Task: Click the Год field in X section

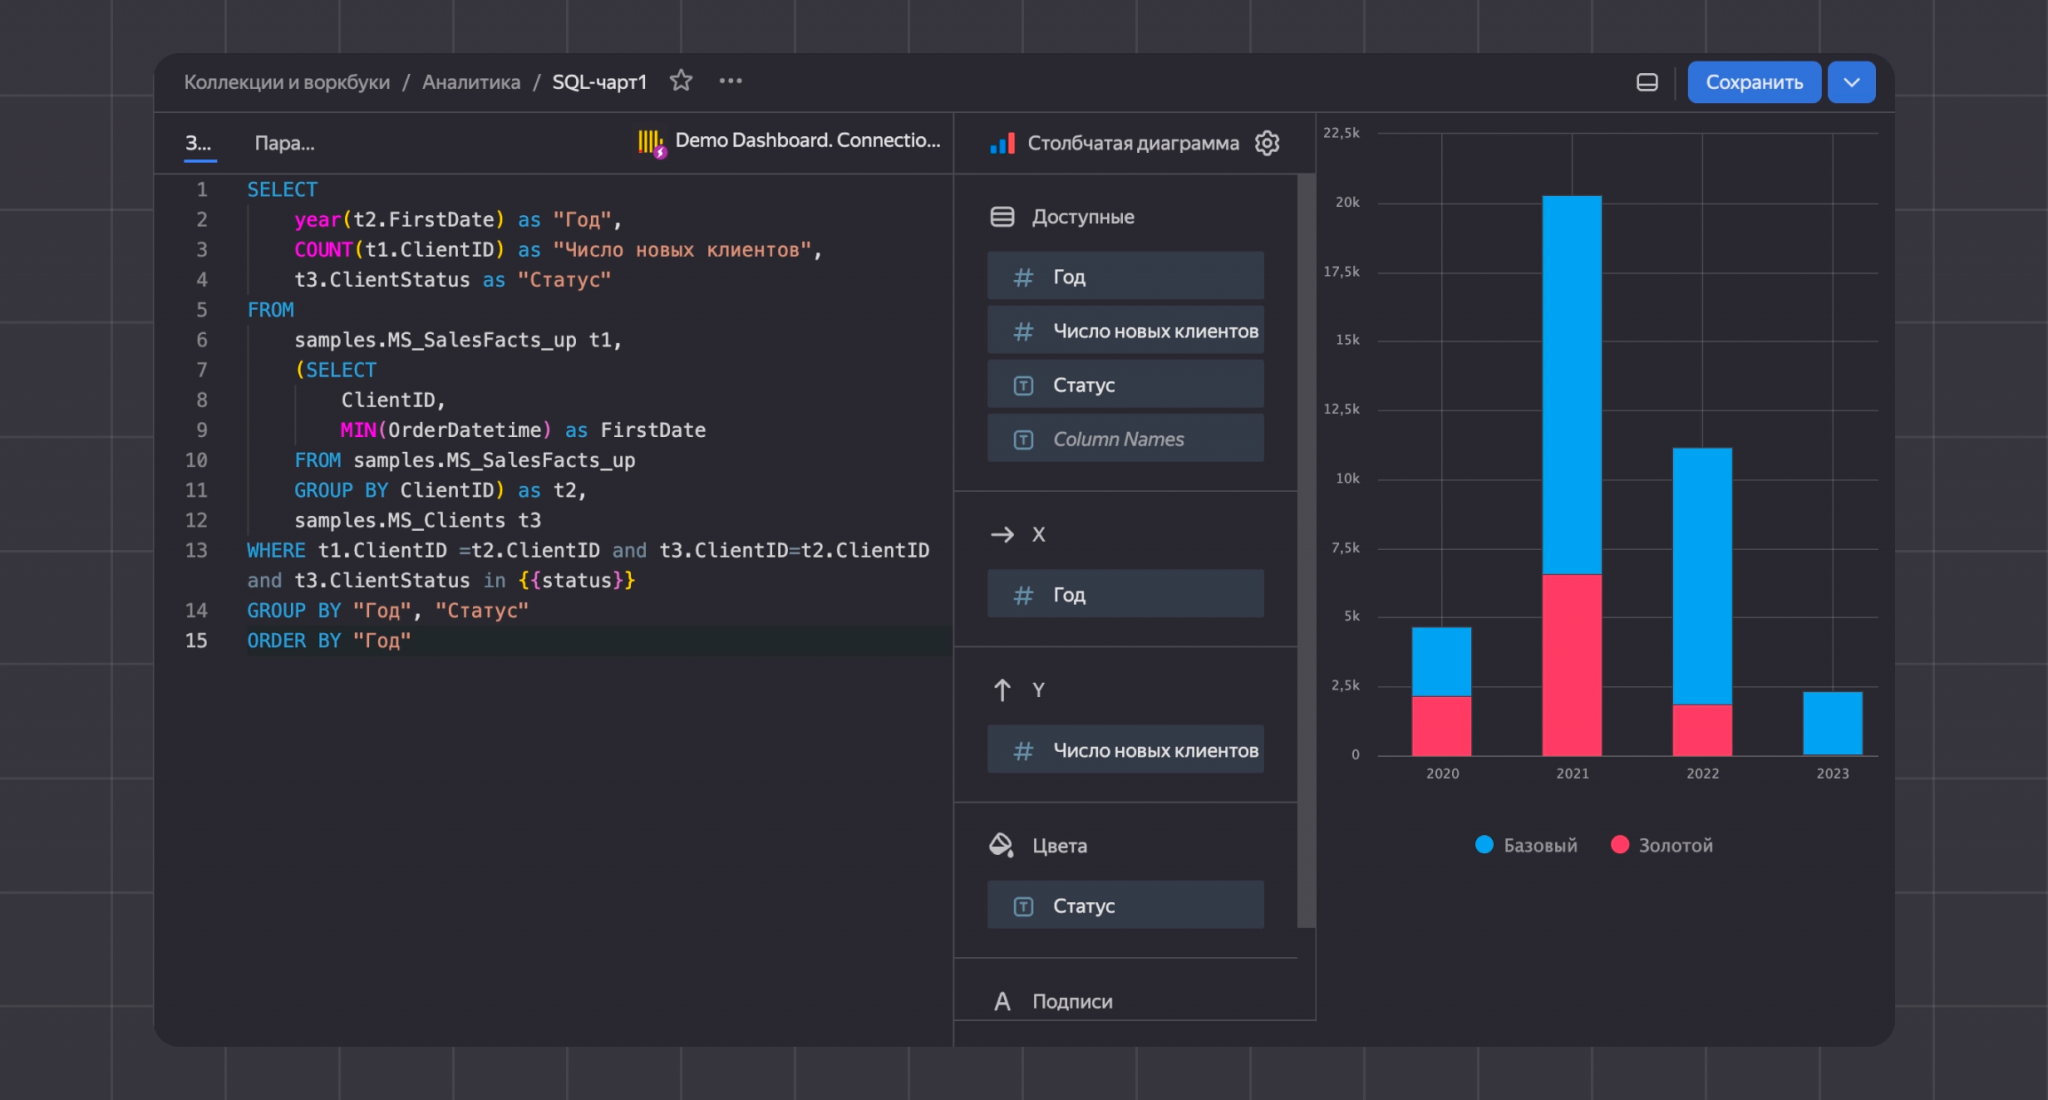Action: pyautogui.click(x=1125, y=594)
